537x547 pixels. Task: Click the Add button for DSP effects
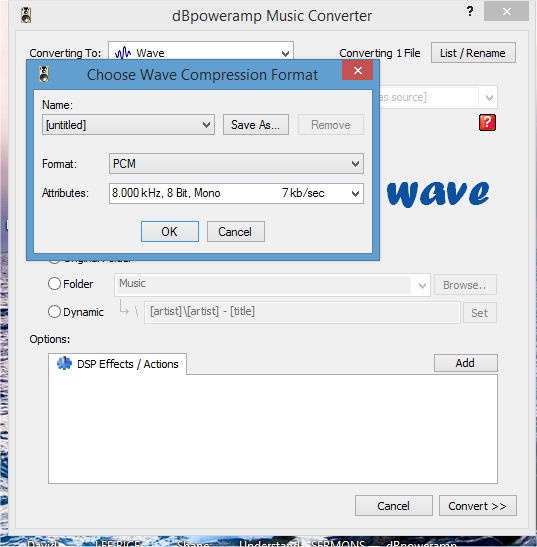465,363
